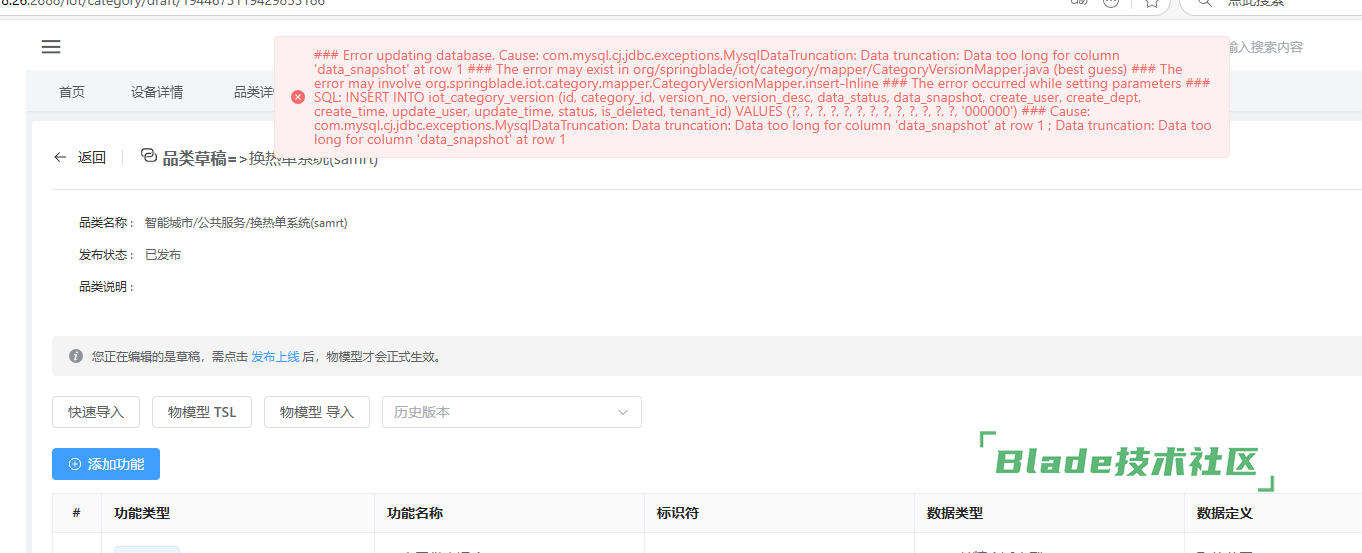Click the back arrow beside 返回
The image size is (1362, 553).
61,157
